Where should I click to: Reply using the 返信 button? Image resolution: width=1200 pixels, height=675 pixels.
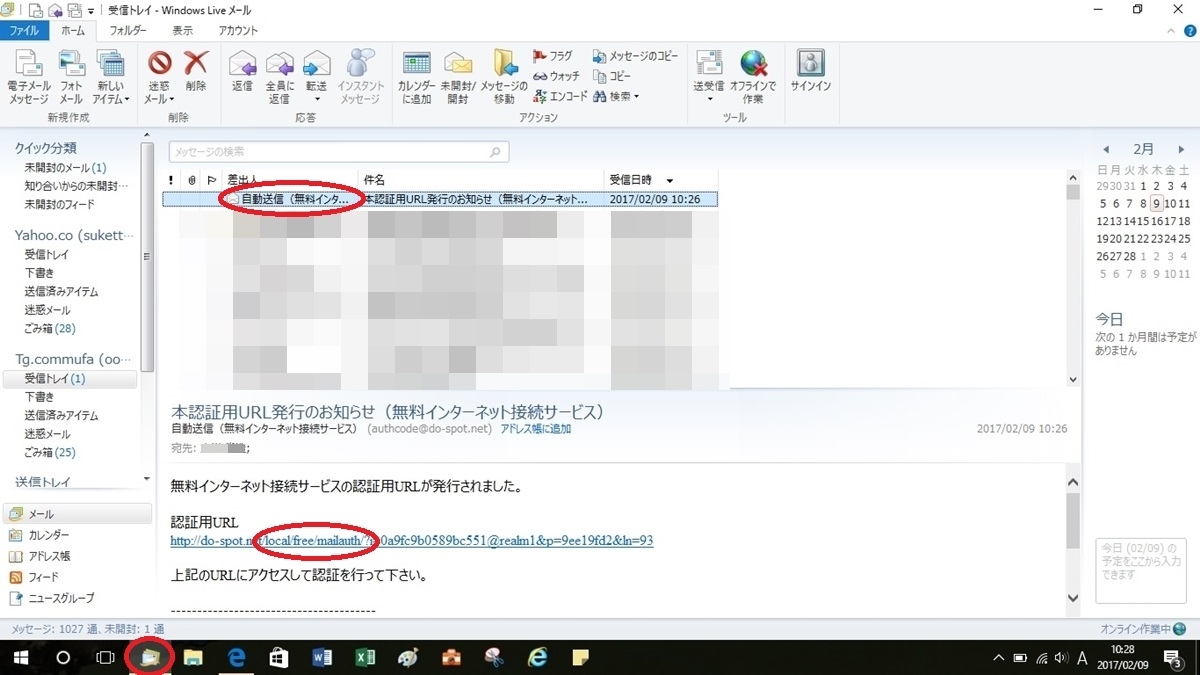click(x=242, y=71)
